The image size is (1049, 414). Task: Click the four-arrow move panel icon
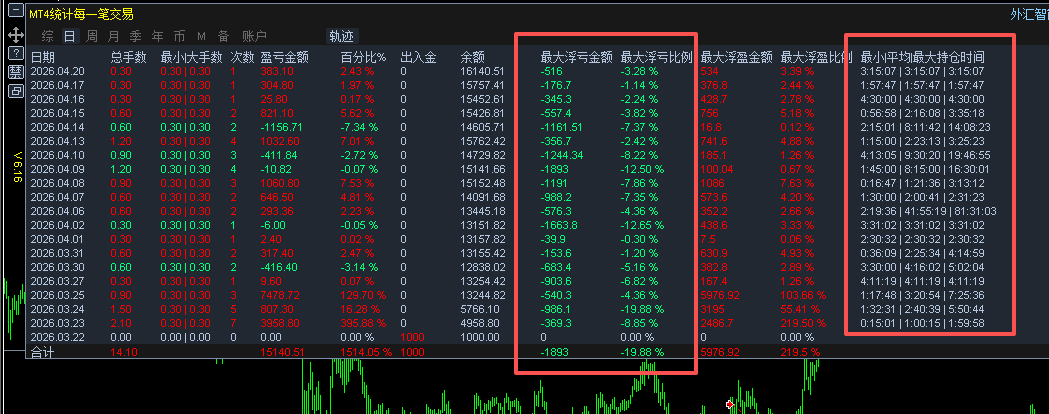click(15, 33)
